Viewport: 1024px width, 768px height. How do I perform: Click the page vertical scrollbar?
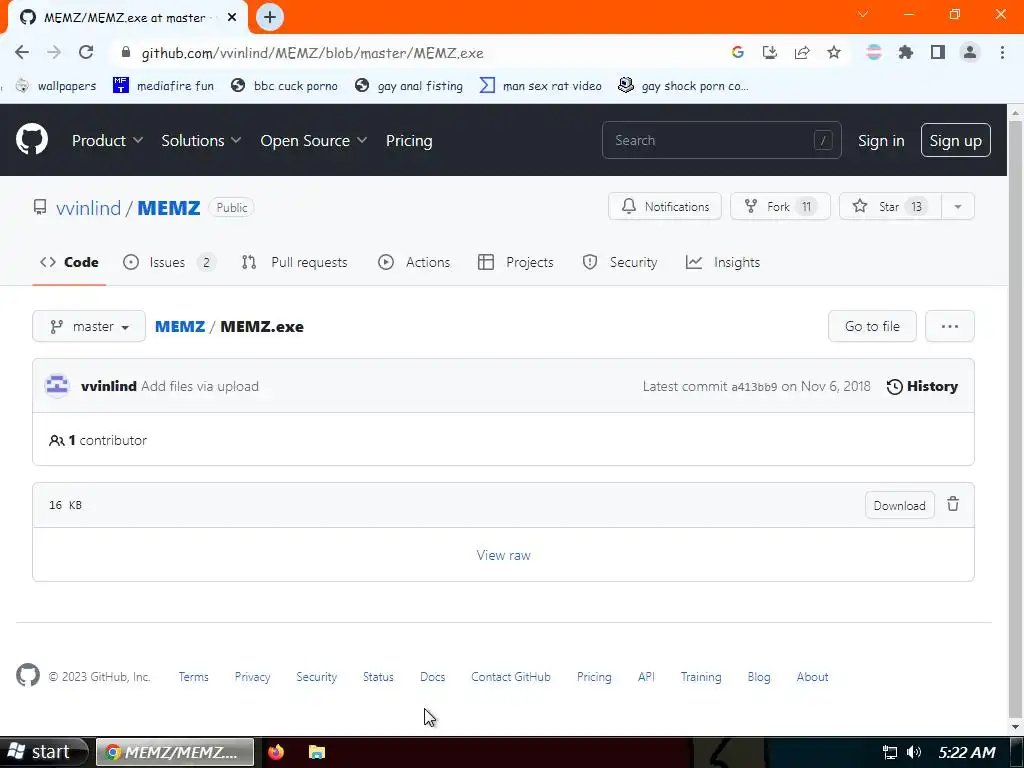1016,418
